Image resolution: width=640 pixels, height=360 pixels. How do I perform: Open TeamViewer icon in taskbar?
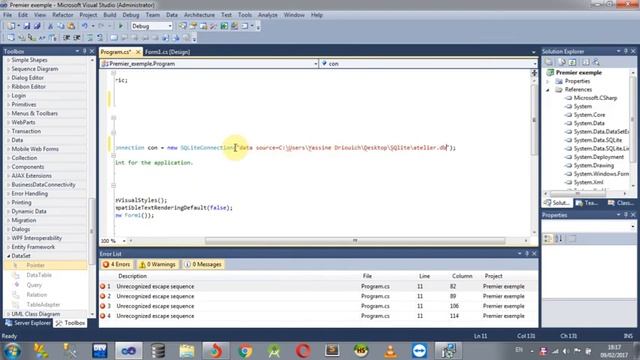[419, 351]
